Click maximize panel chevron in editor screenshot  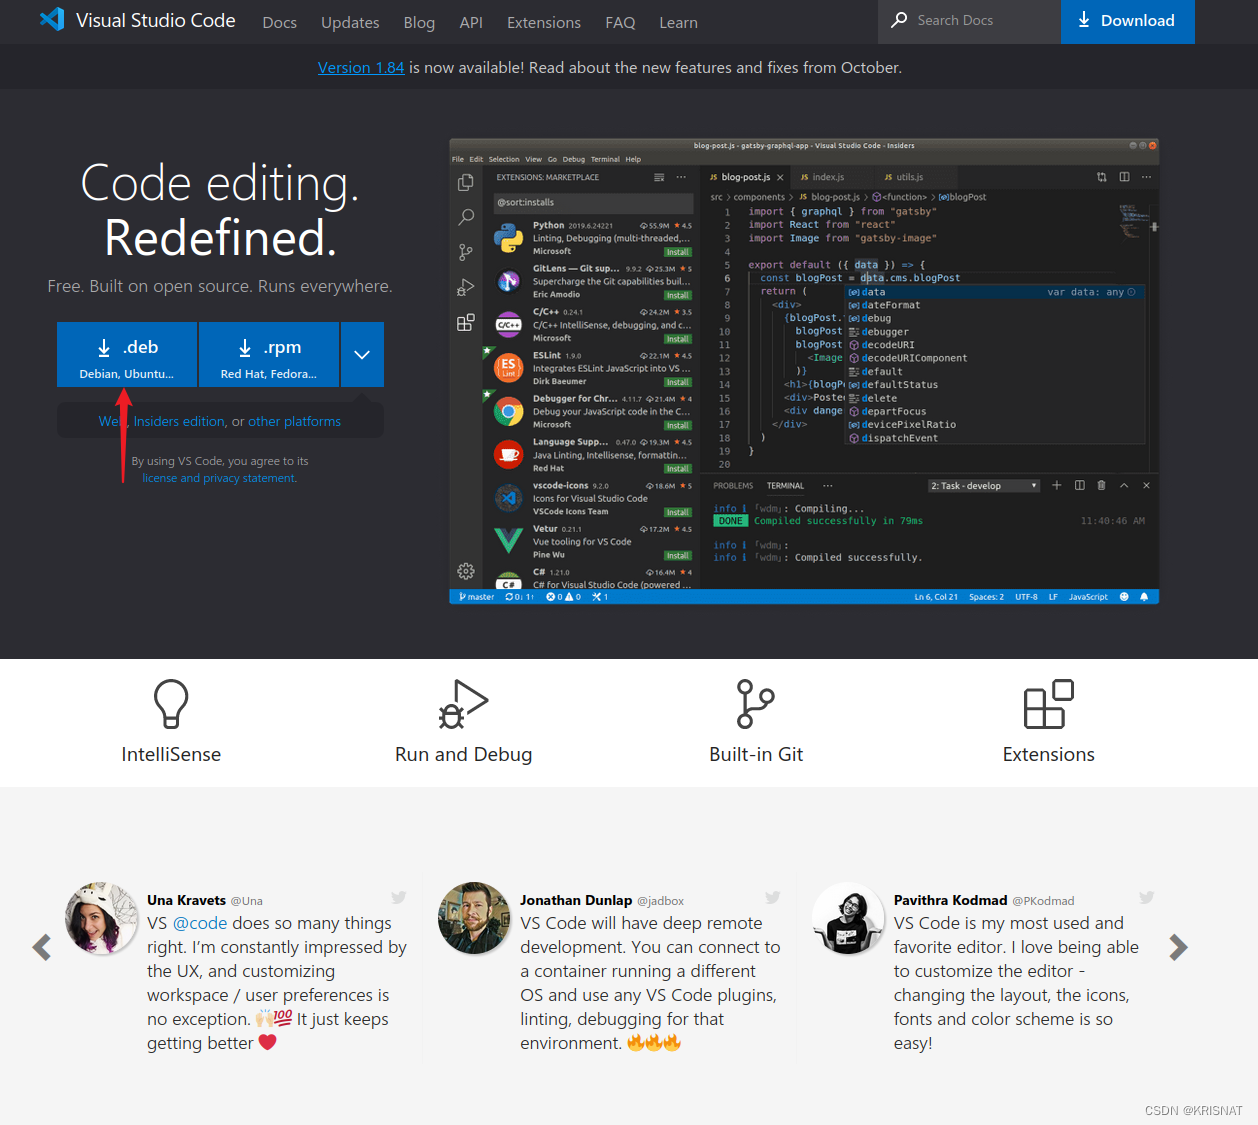click(1124, 485)
